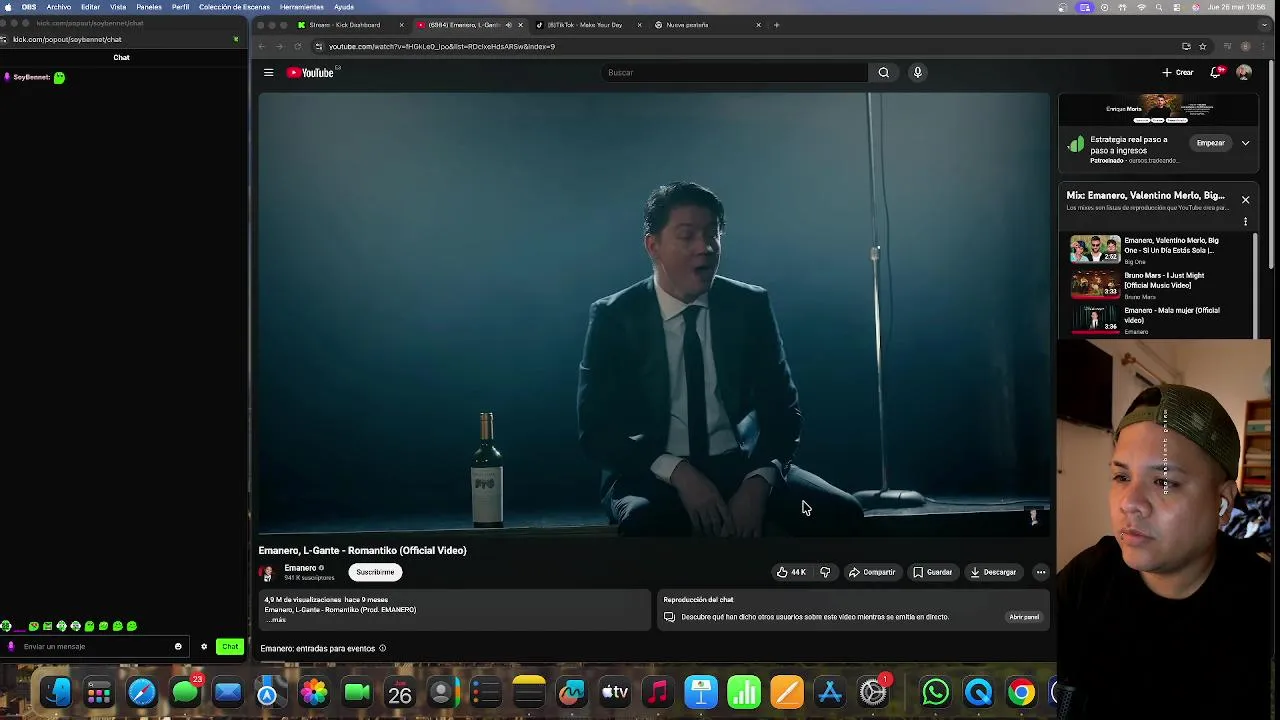Bookmark this page with the star icon

click(1202, 46)
